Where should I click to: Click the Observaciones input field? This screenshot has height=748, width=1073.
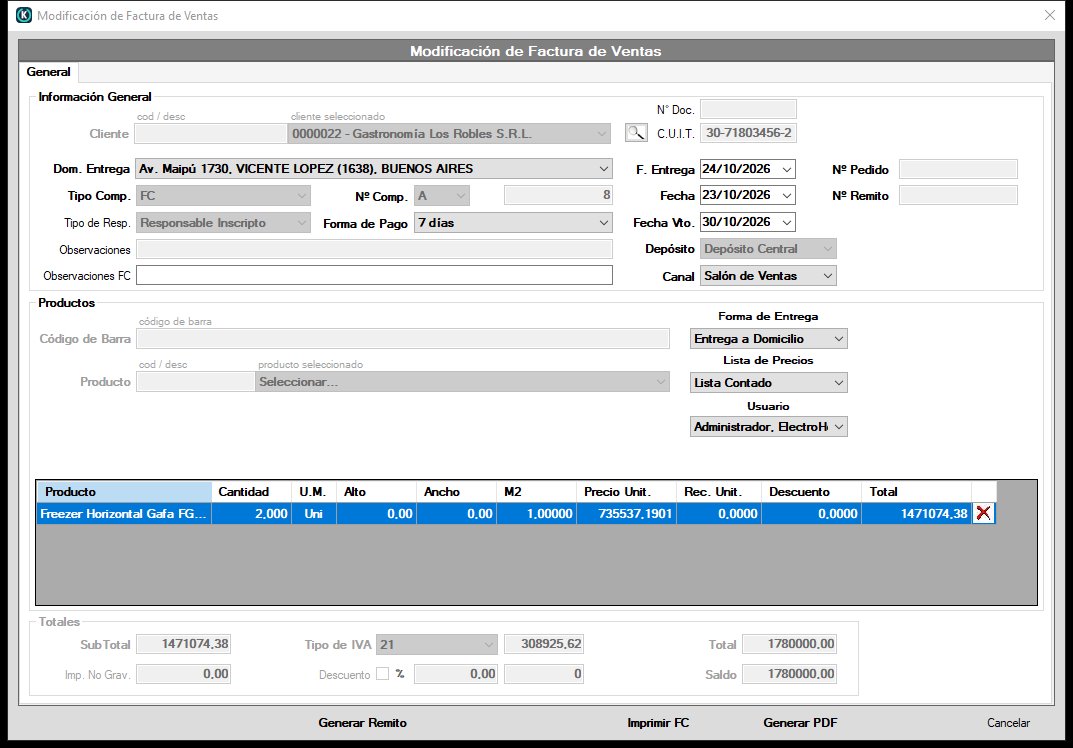[374, 249]
